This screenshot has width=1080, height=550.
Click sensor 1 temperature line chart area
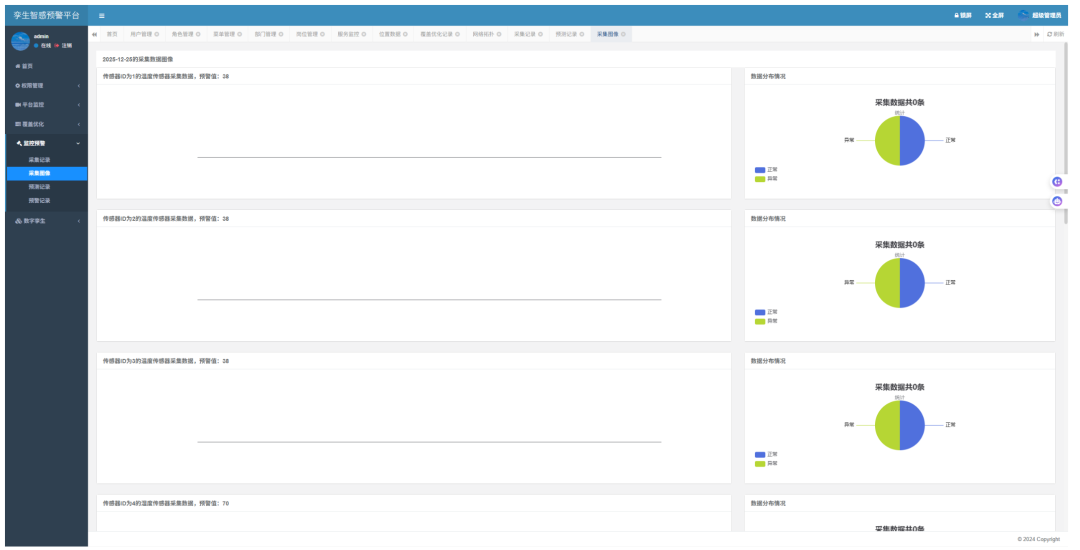[x=414, y=141]
